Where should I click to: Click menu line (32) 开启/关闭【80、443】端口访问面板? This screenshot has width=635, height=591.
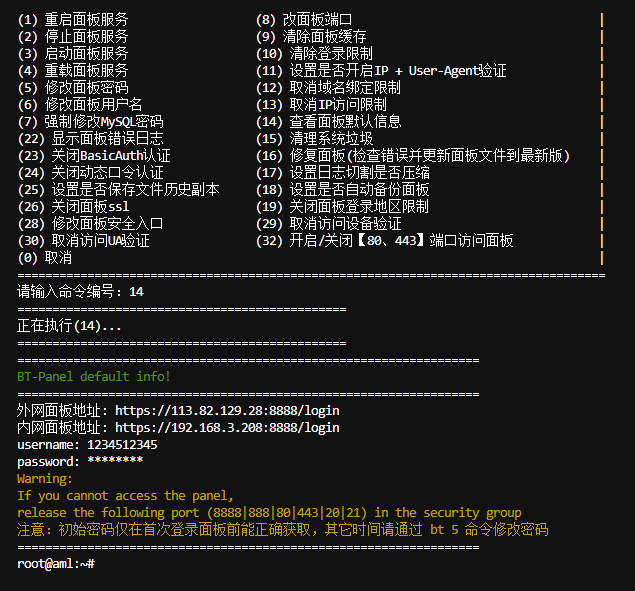385,241
